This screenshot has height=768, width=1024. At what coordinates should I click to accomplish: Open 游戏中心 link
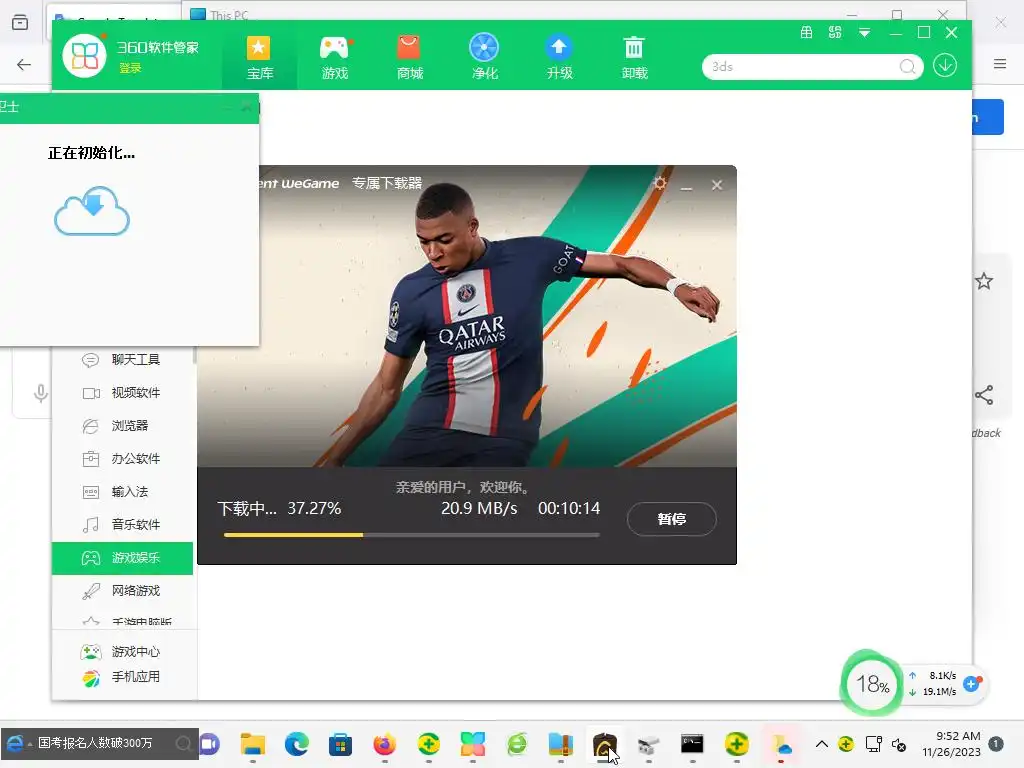click(121, 652)
